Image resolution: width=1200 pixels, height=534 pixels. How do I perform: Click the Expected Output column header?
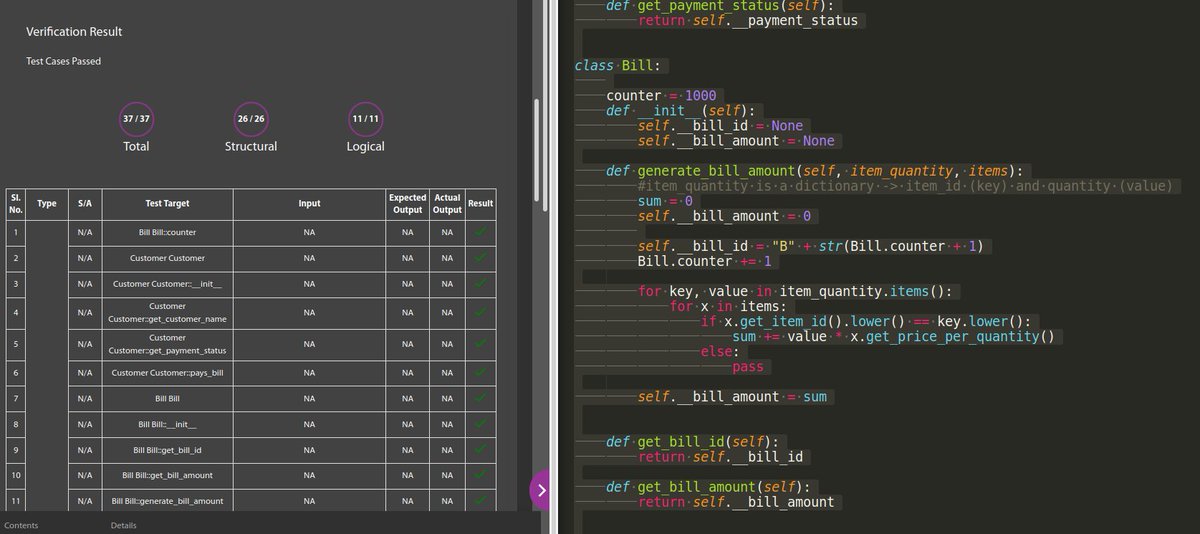coord(408,204)
